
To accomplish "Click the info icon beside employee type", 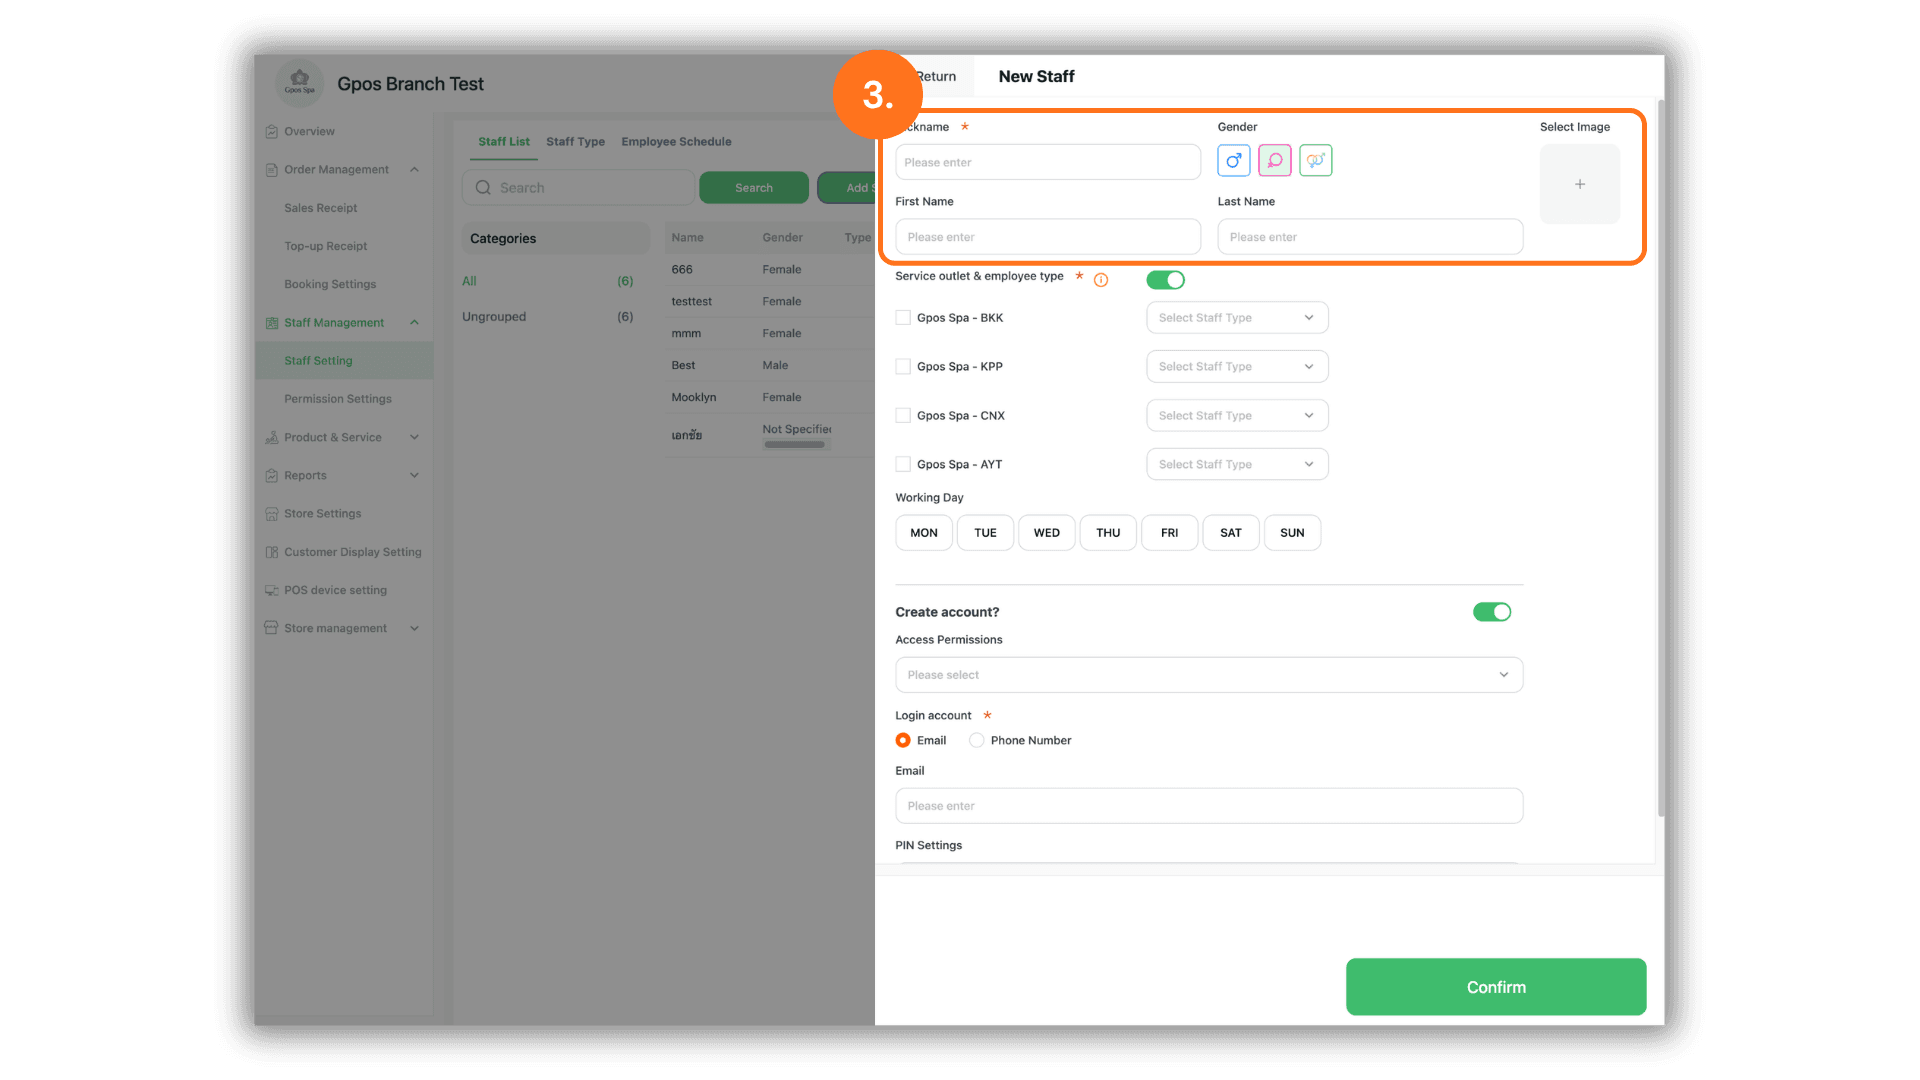I will click(x=1100, y=280).
